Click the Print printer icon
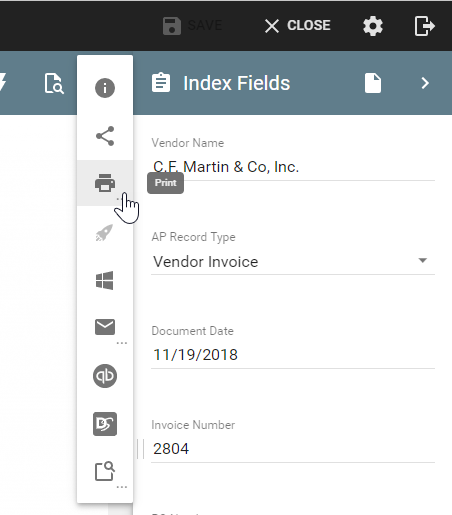Screen dimensions: 452x515 tap(105, 183)
